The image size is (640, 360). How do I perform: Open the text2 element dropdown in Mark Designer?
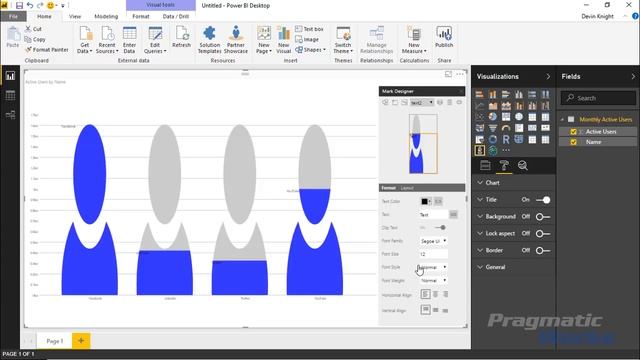[422, 102]
